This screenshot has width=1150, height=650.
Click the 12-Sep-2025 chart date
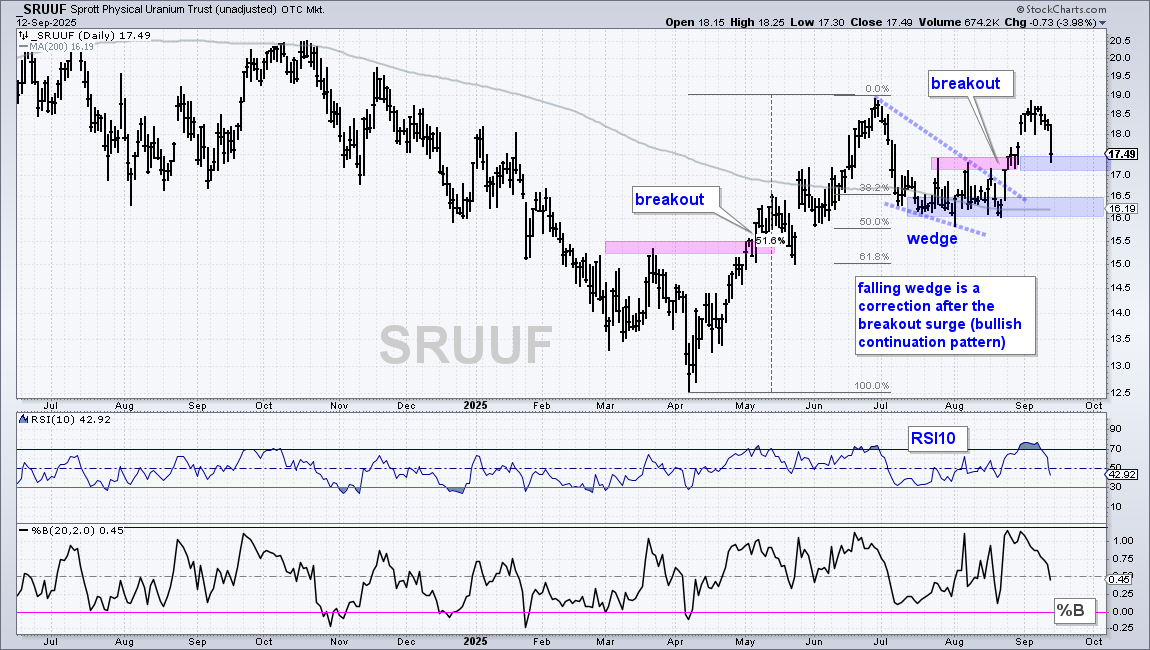(46, 23)
